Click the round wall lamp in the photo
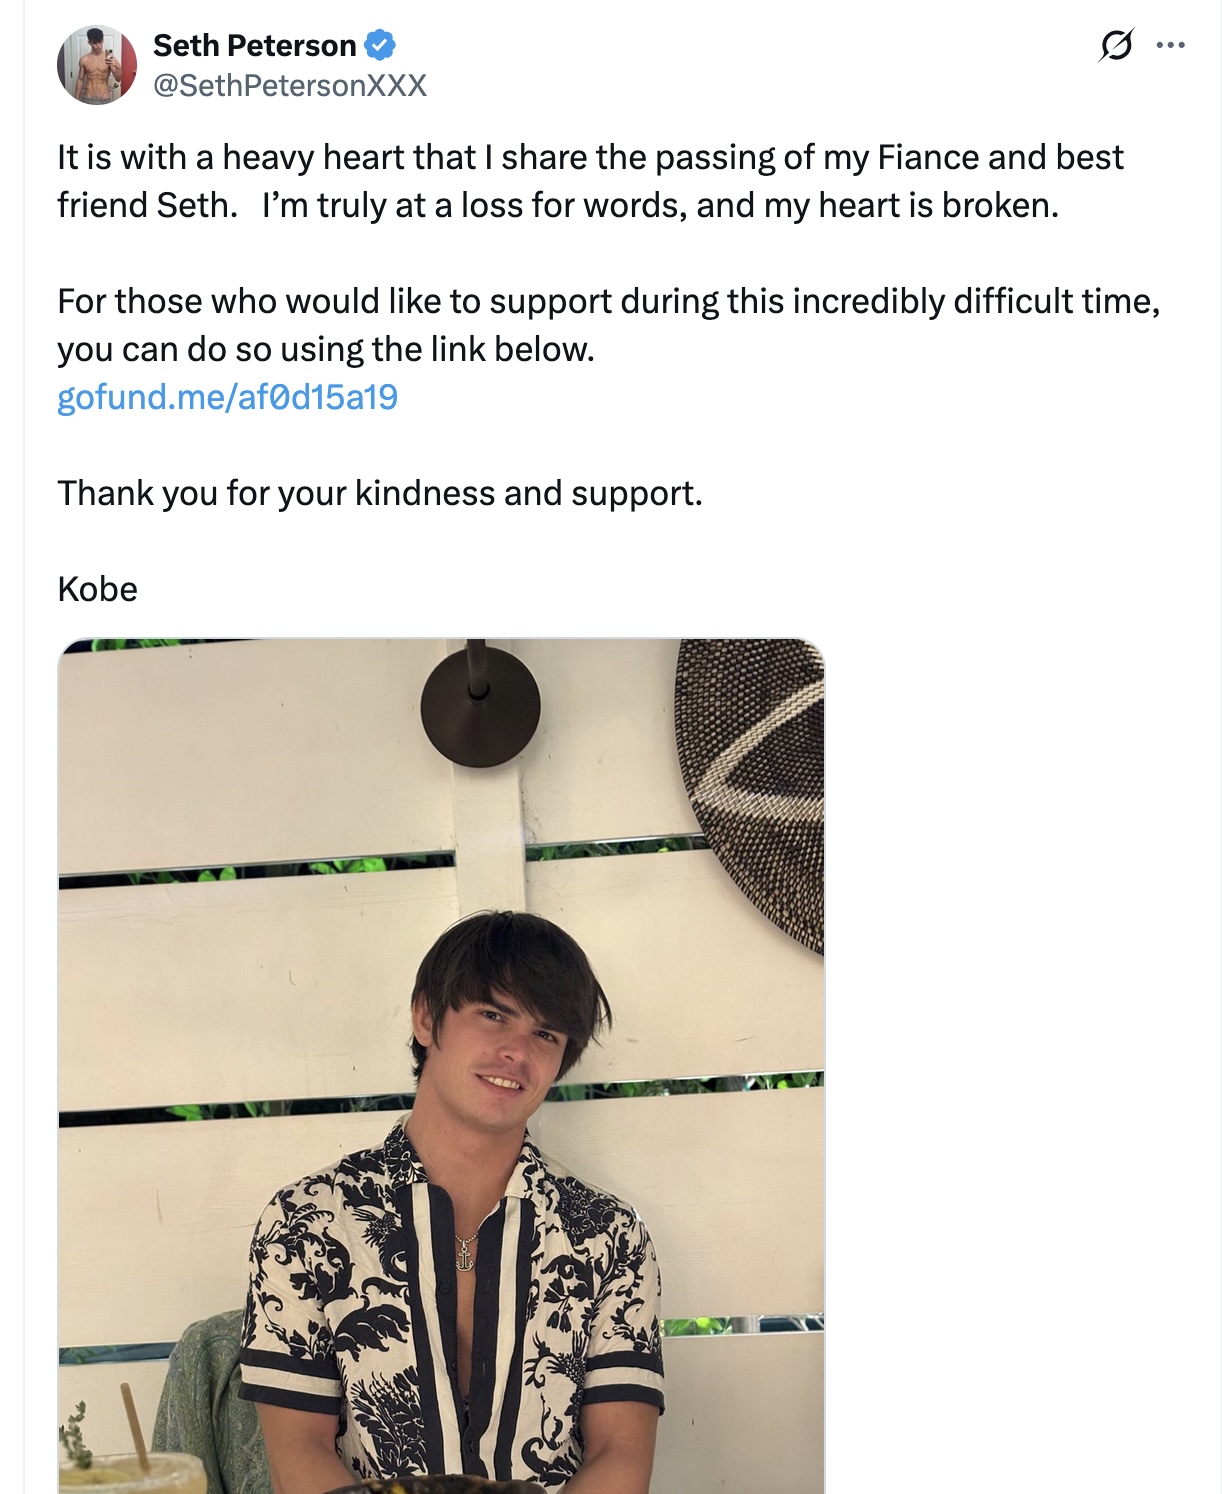Screen dimensions: 1222x1494 480,707
